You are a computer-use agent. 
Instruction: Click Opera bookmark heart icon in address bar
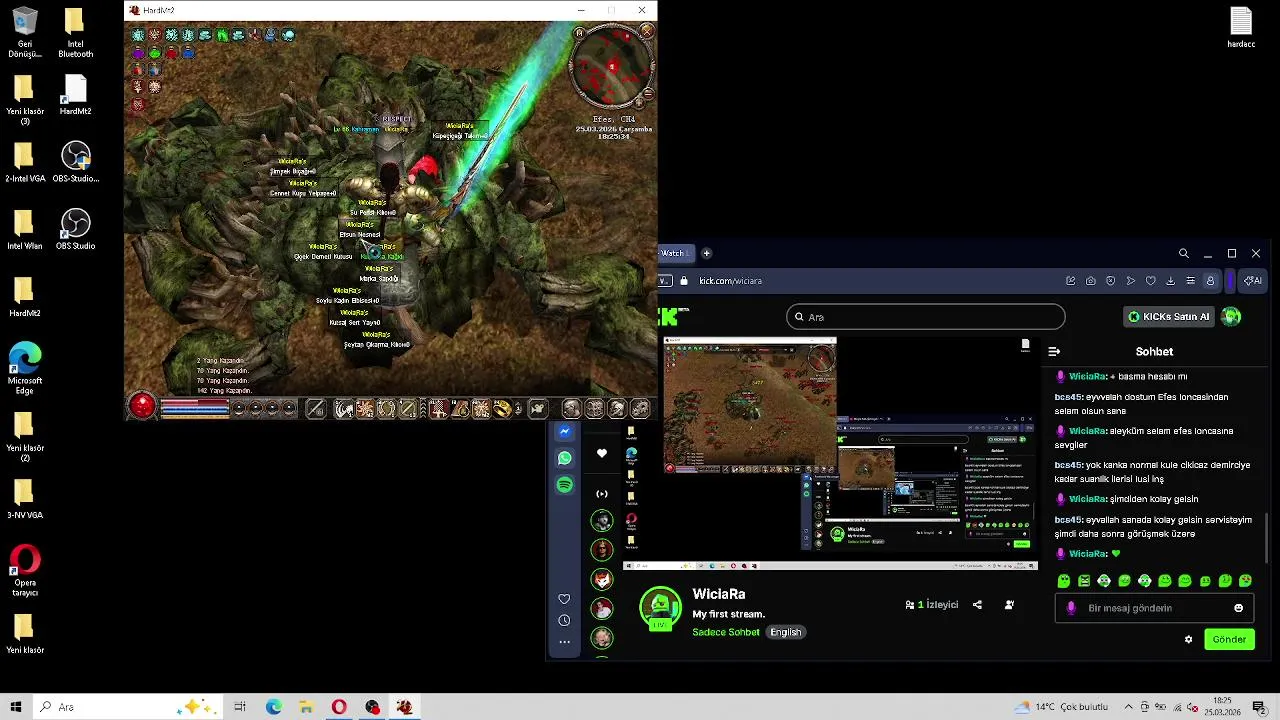pyautogui.click(x=1150, y=281)
